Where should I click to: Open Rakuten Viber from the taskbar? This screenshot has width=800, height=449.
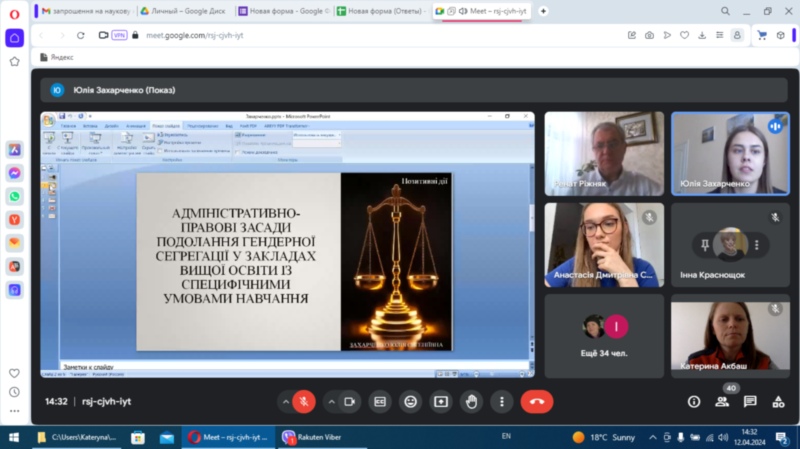pos(318,437)
